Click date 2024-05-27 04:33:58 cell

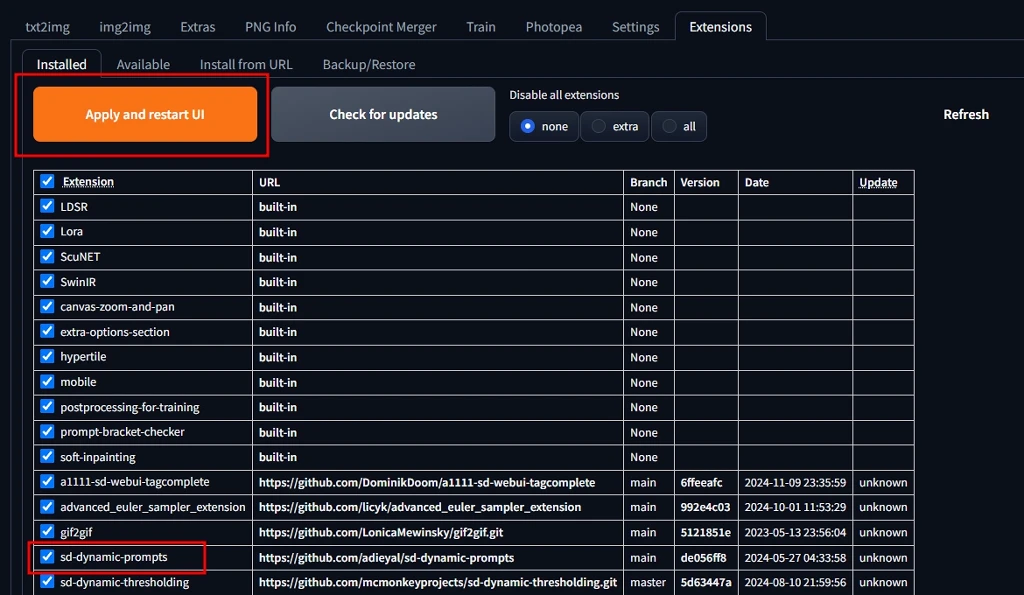pos(795,558)
